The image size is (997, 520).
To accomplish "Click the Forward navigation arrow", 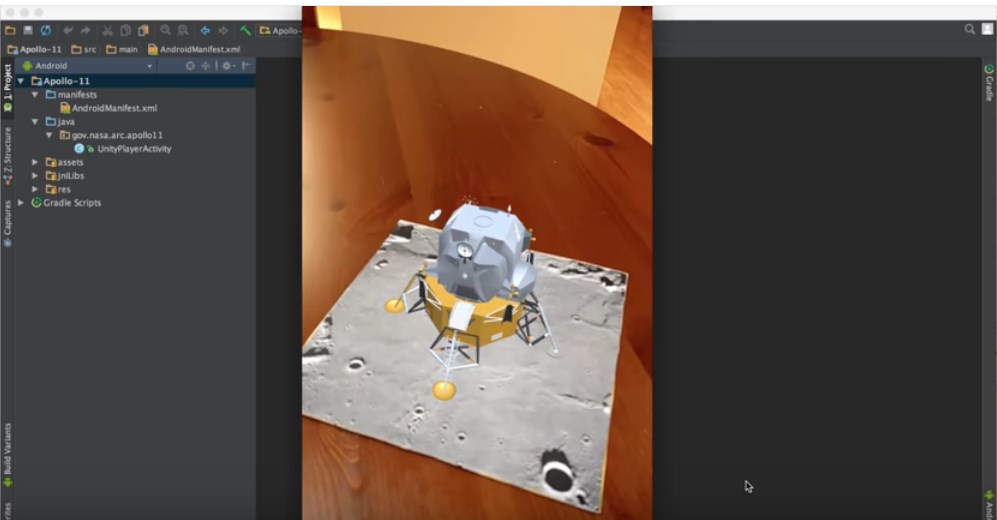I will tap(223, 30).
